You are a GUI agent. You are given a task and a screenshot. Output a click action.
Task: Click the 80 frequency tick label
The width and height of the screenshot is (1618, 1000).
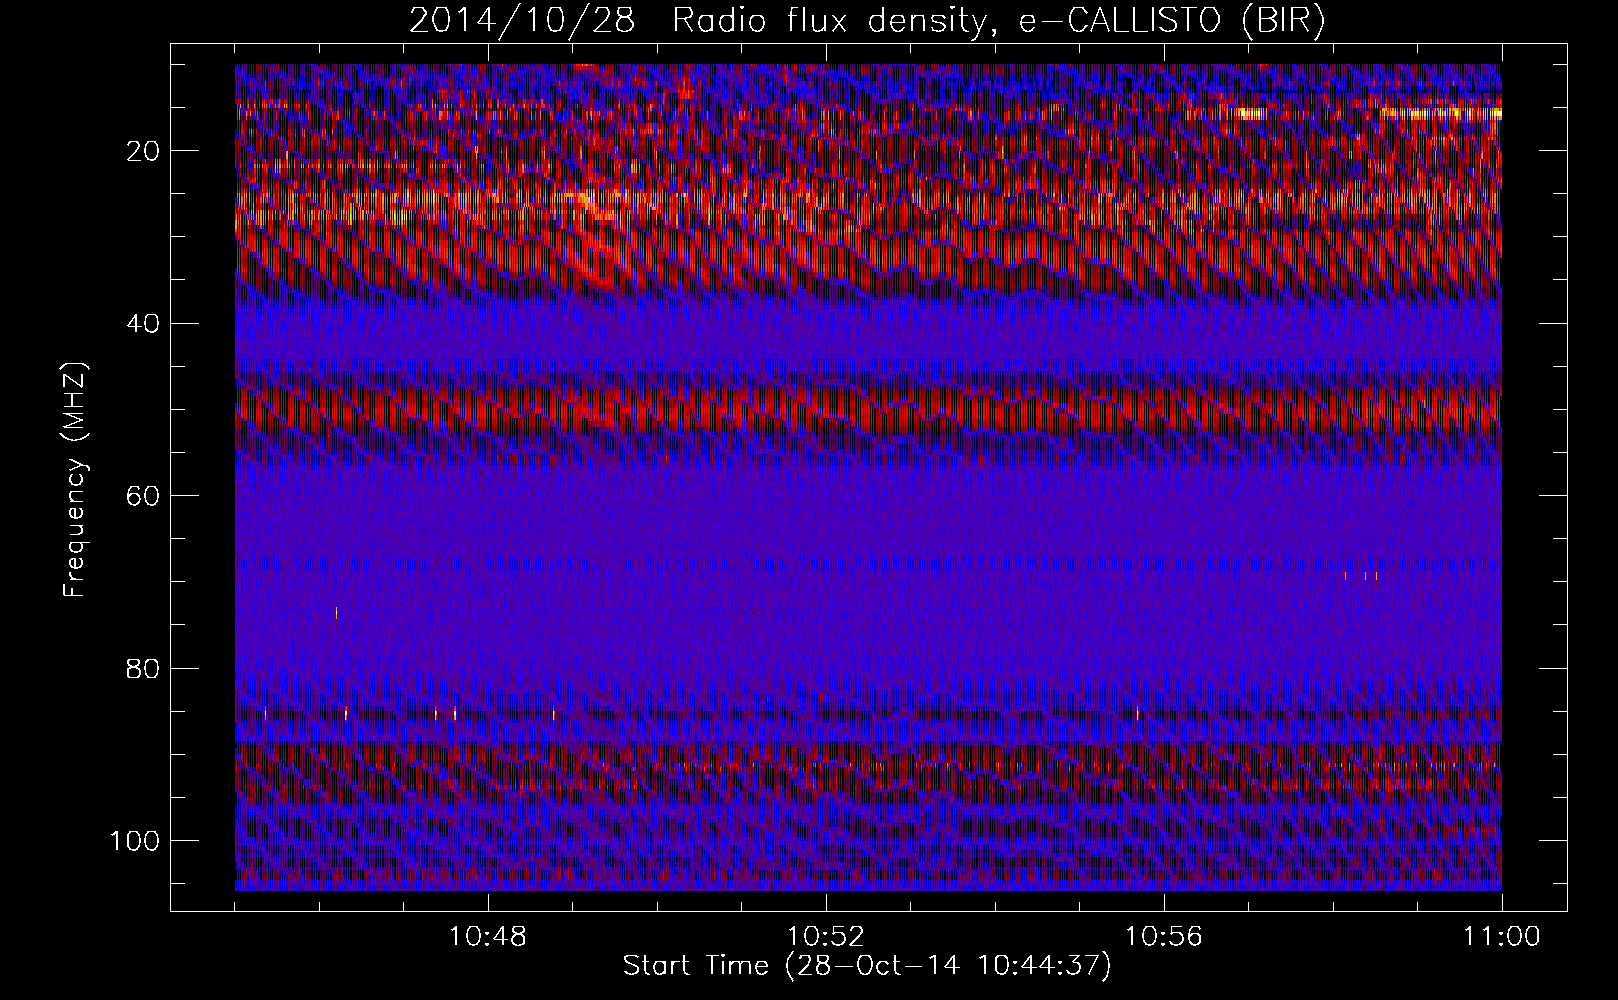pyautogui.click(x=144, y=668)
